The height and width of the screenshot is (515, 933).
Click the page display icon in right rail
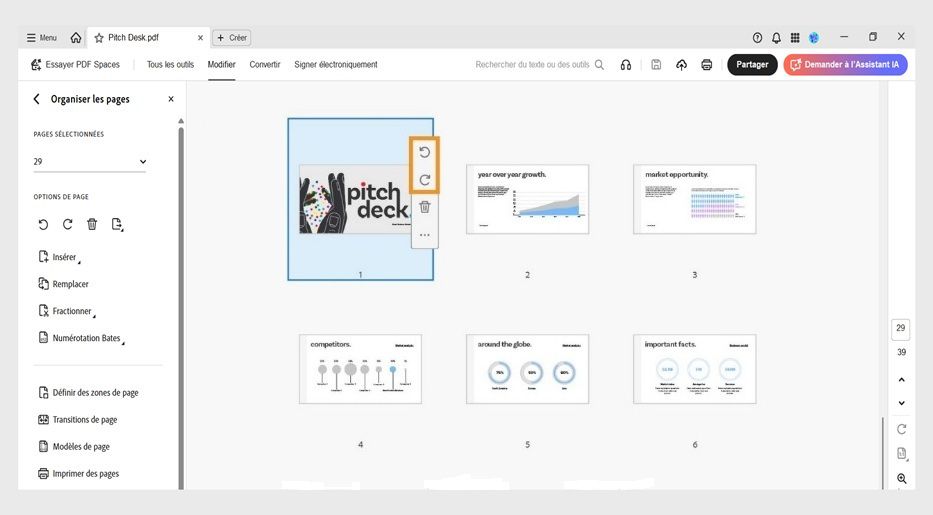[901, 454]
